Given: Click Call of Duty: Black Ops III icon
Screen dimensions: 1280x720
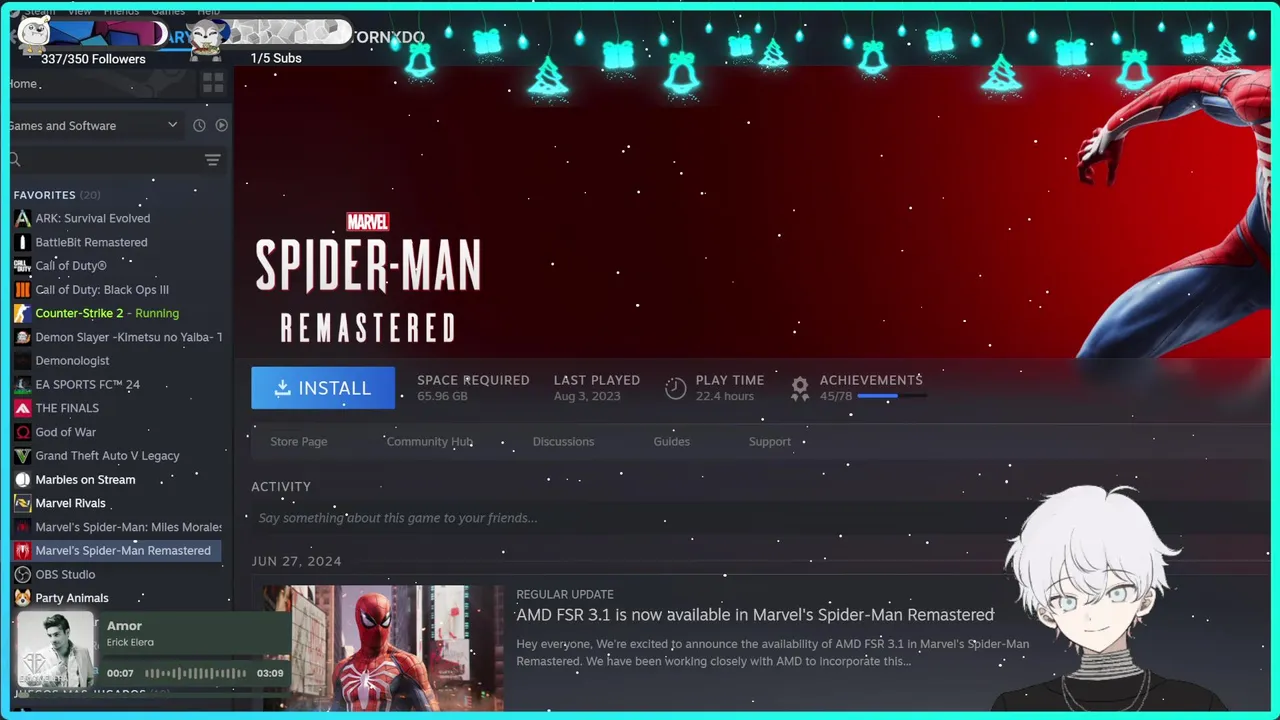Looking at the screenshot, I should point(22,290).
